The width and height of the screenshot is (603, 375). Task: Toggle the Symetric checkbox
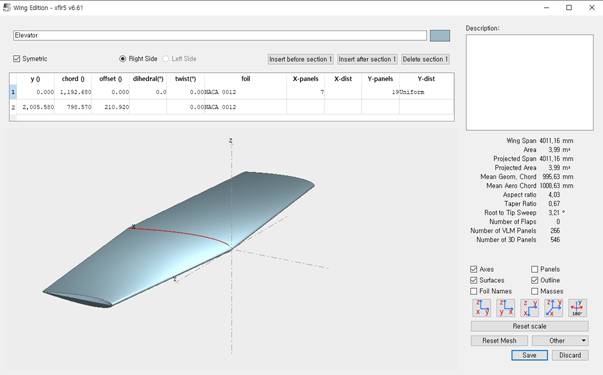(x=16, y=58)
